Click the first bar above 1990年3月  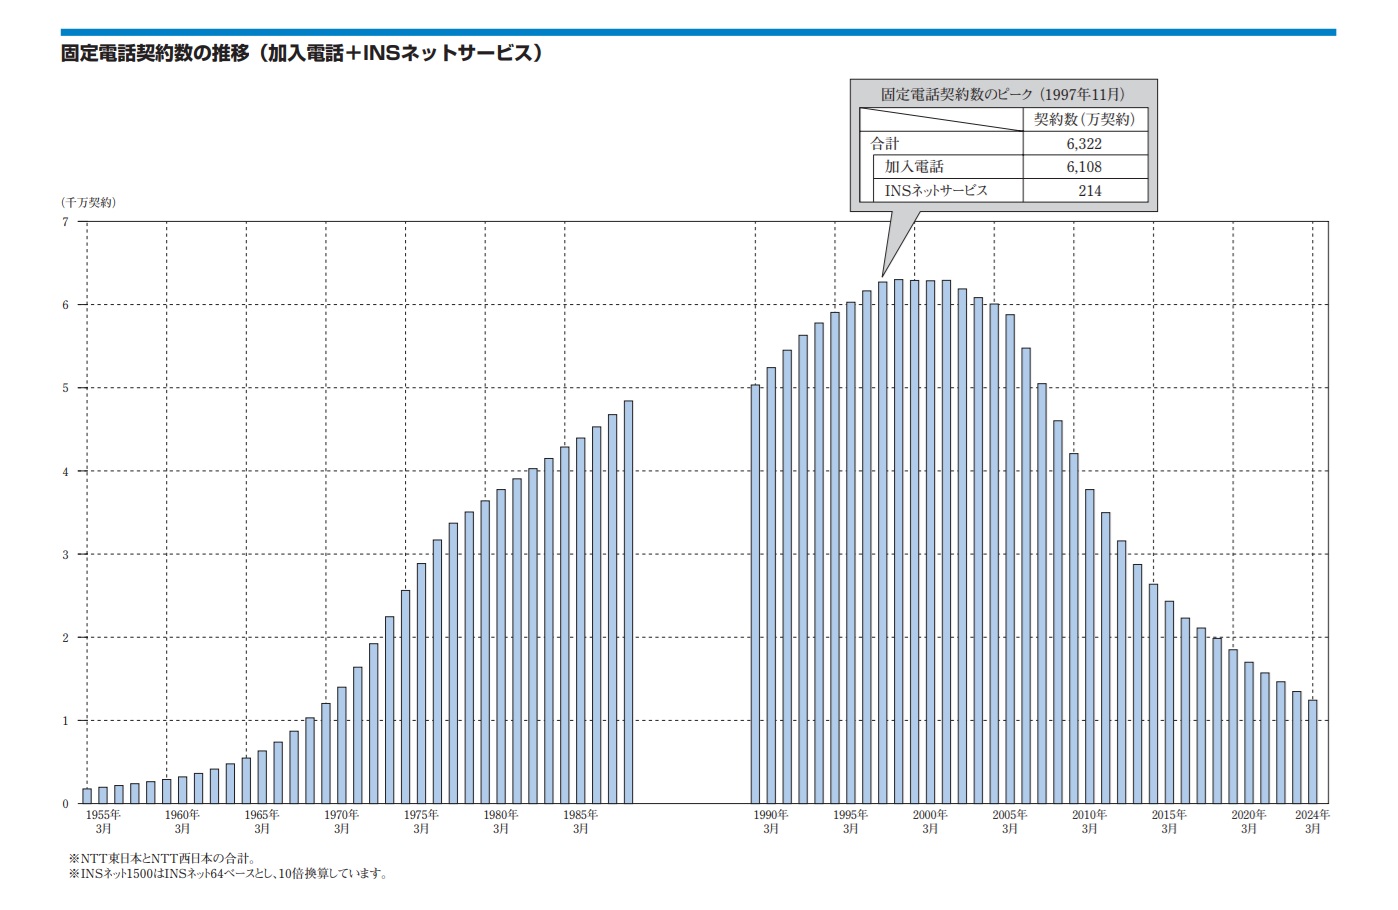tap(755, 594)
